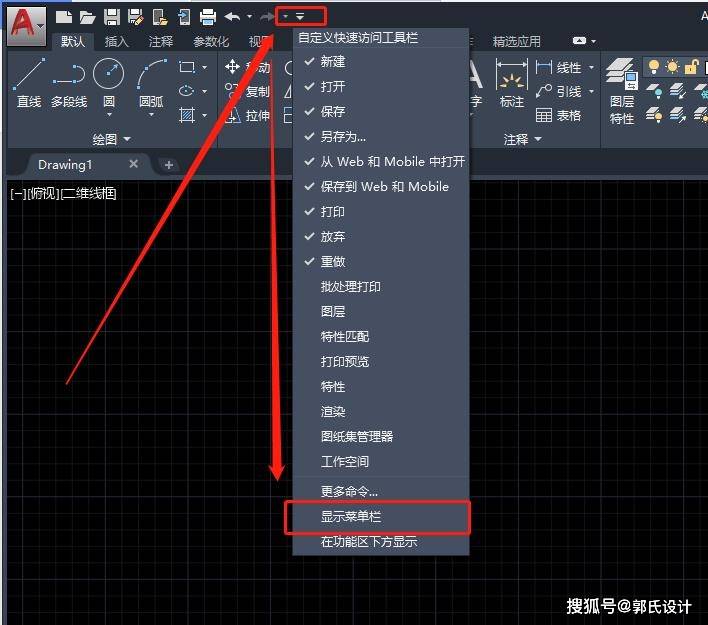Open the Undo history dropdown arrow
This screenshot has width=708, height=625.
pos(249,17)
